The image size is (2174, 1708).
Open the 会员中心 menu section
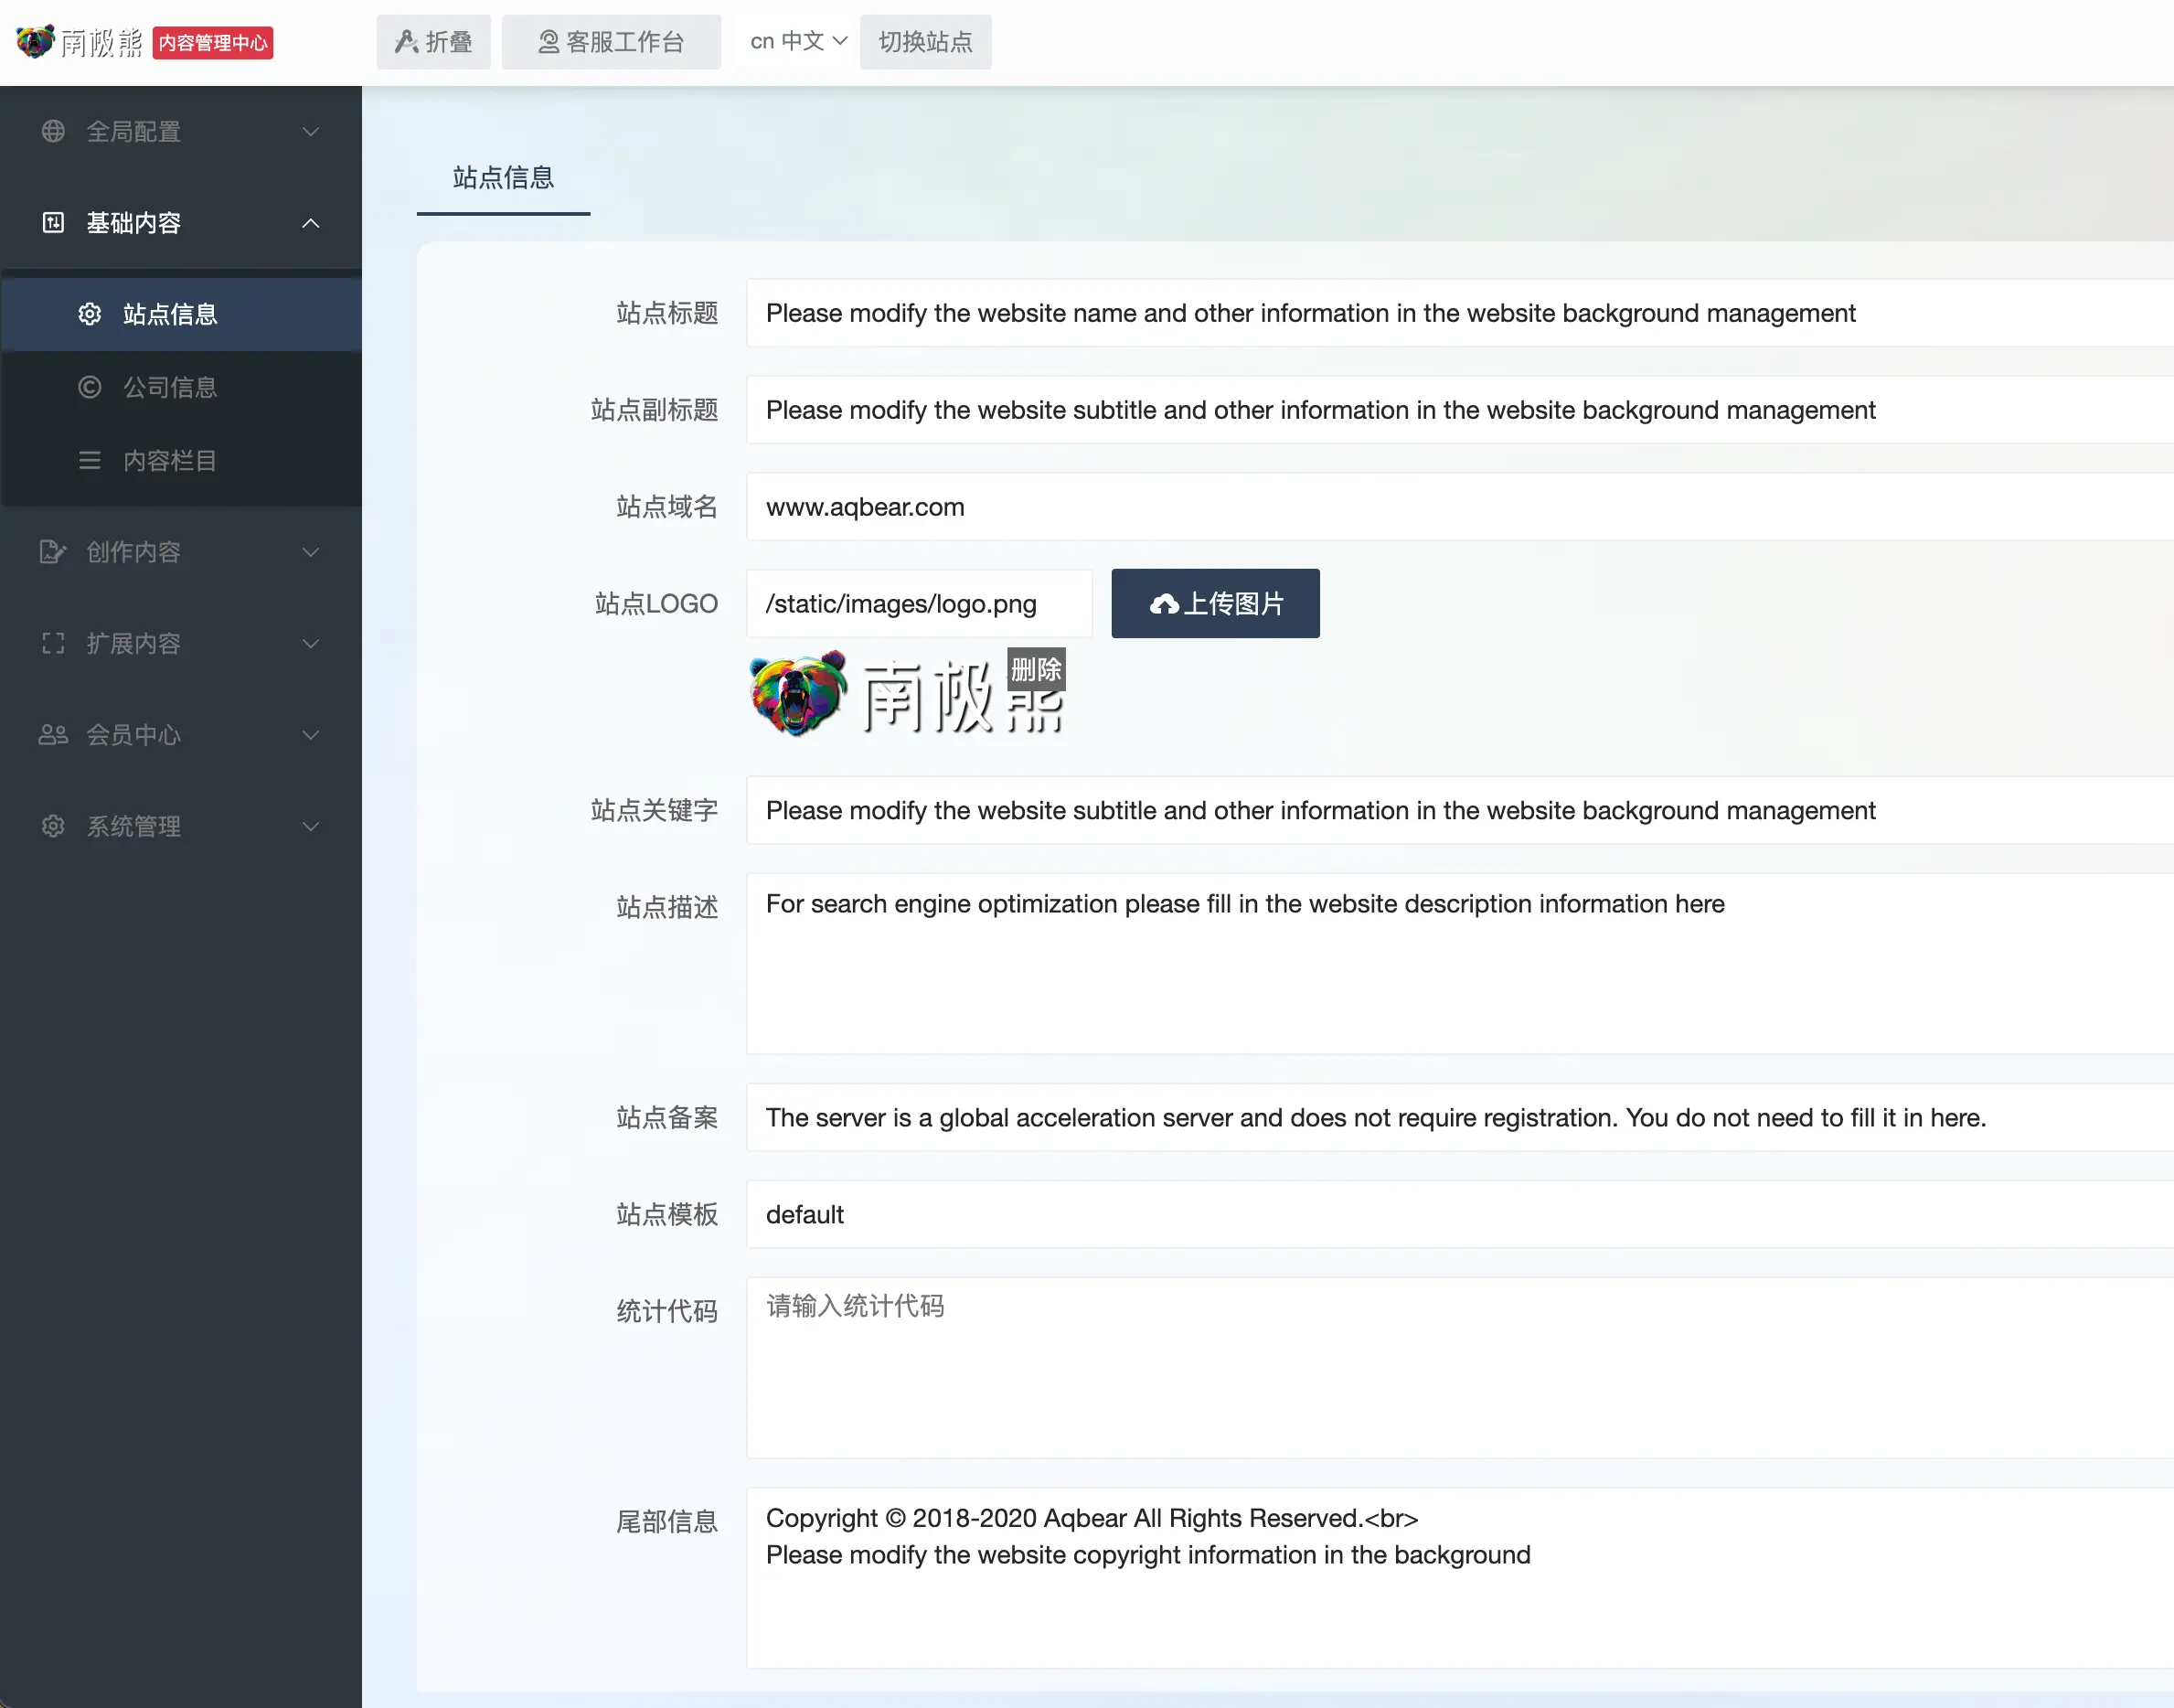pos(181,734)
